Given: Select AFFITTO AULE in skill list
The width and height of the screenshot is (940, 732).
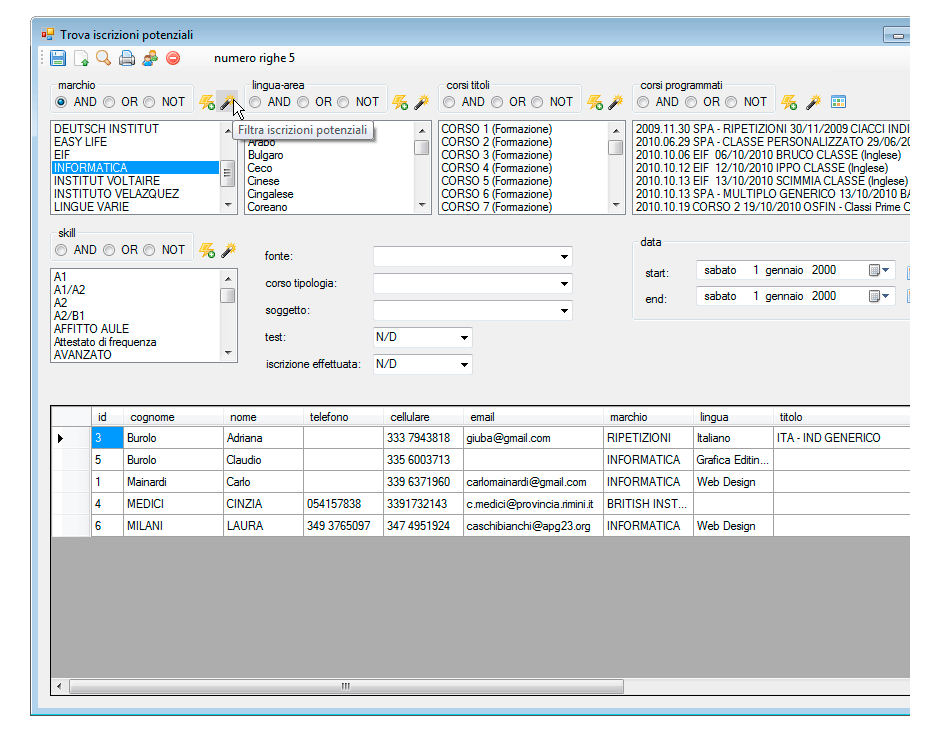Looking at the screenshot, I should [91, 329].
